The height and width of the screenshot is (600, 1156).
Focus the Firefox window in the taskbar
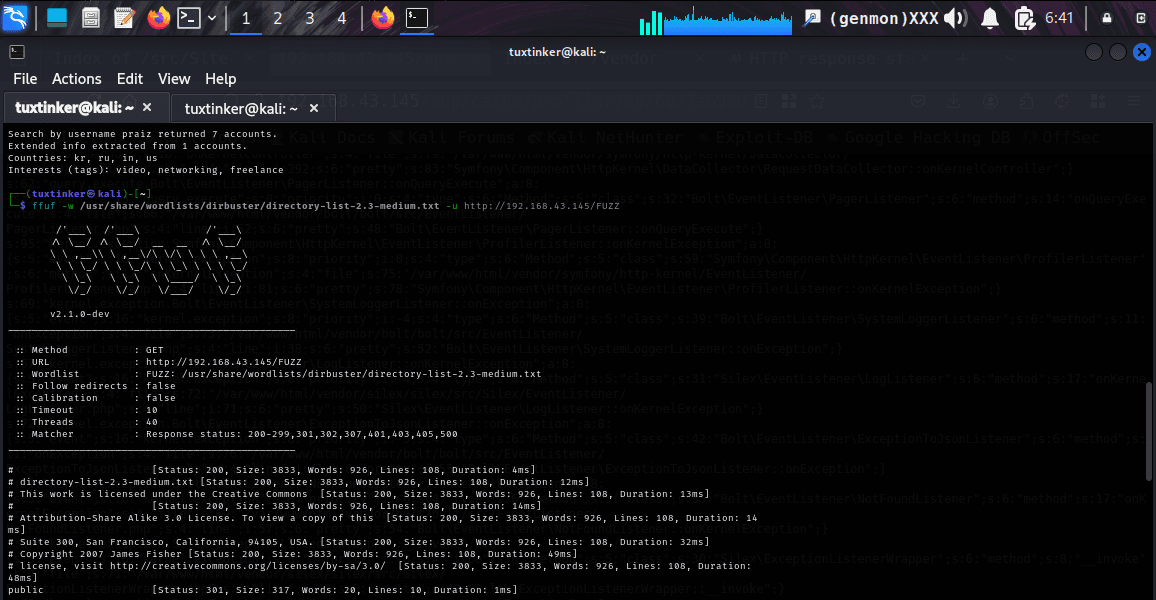pyautogui.click(x=382, y=17)
